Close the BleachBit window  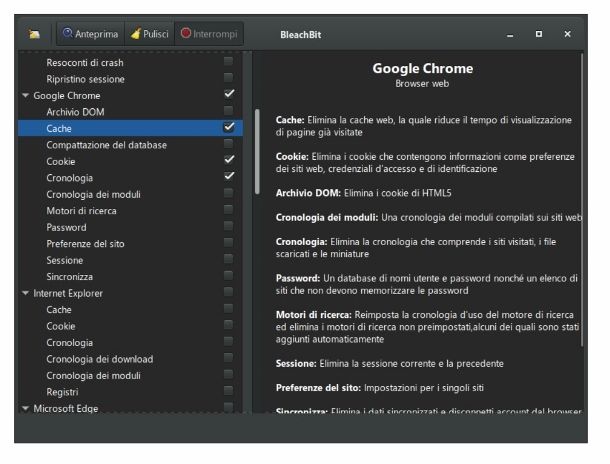tap(567, 34)
